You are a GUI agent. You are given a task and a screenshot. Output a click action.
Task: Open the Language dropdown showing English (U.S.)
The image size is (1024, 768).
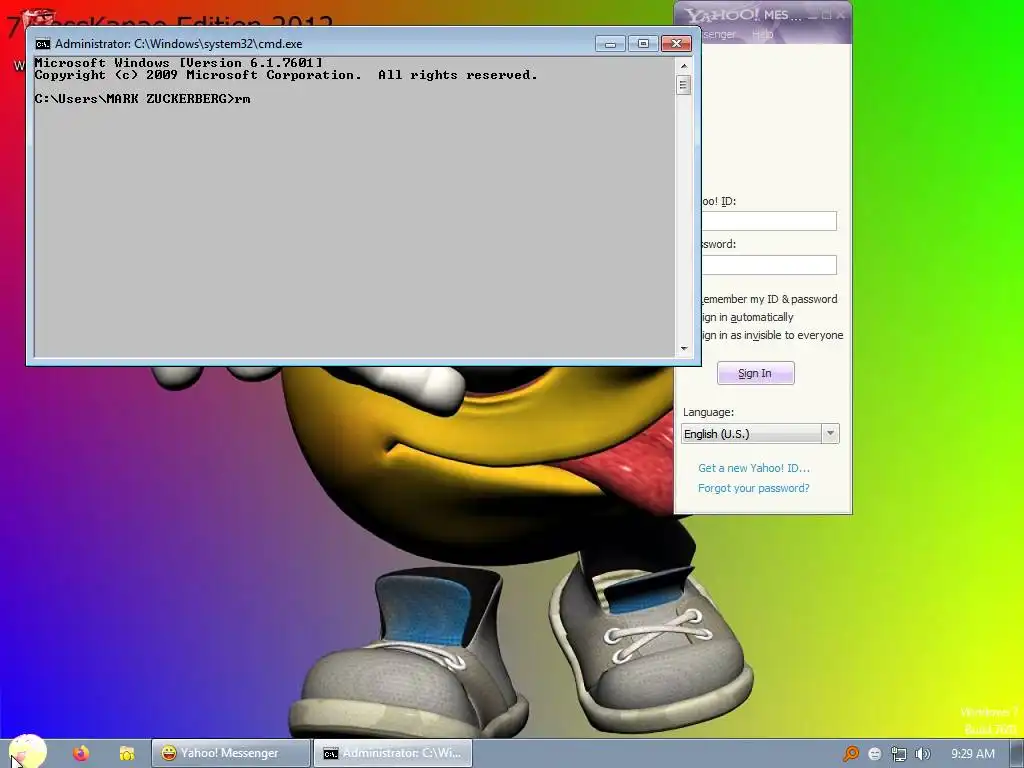point(760,434)
